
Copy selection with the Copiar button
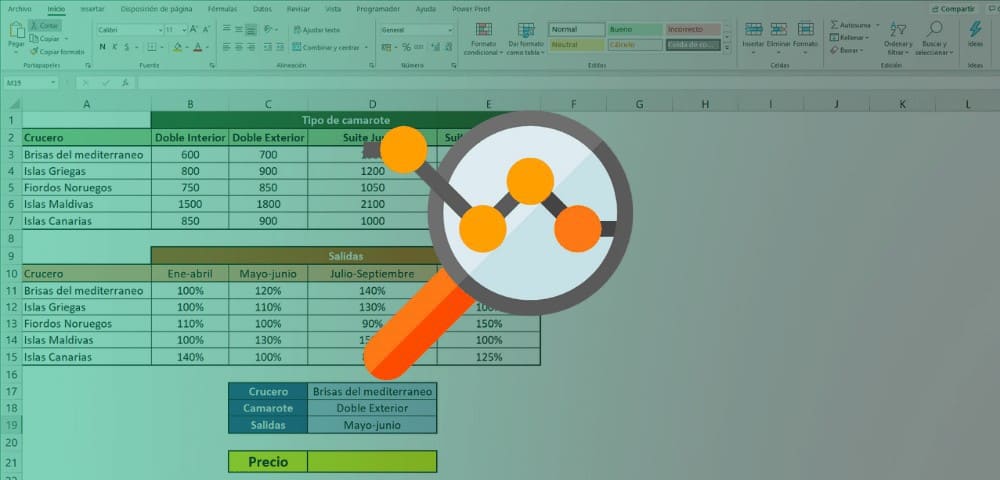tap(45, 39)
